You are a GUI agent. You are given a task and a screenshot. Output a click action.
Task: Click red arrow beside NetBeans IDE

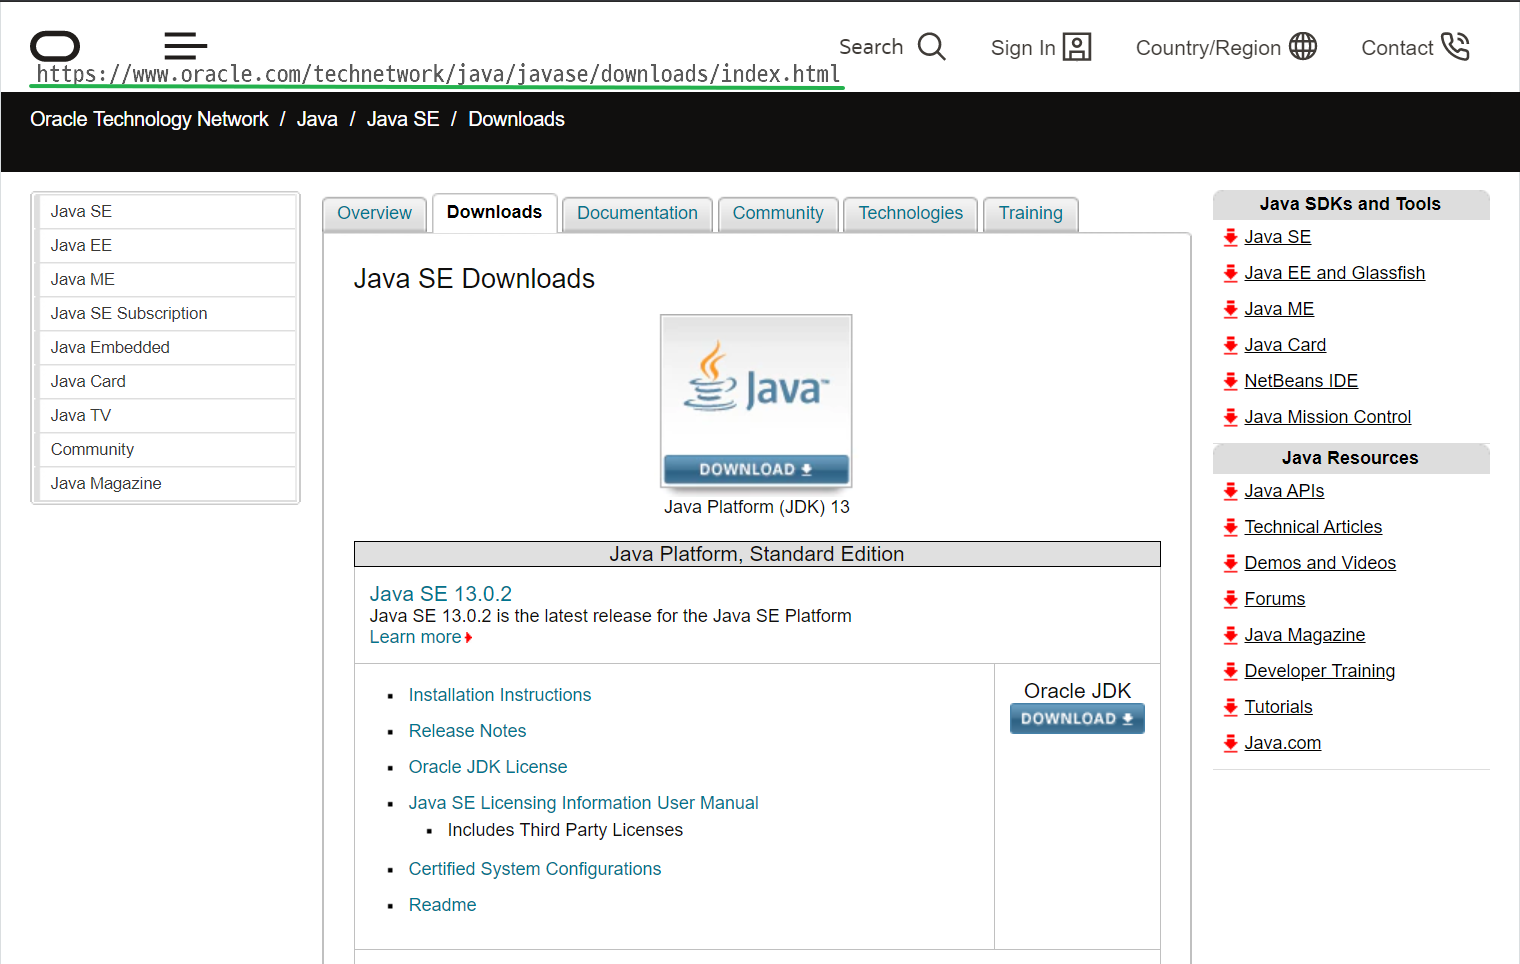[x=1230, y=381]
